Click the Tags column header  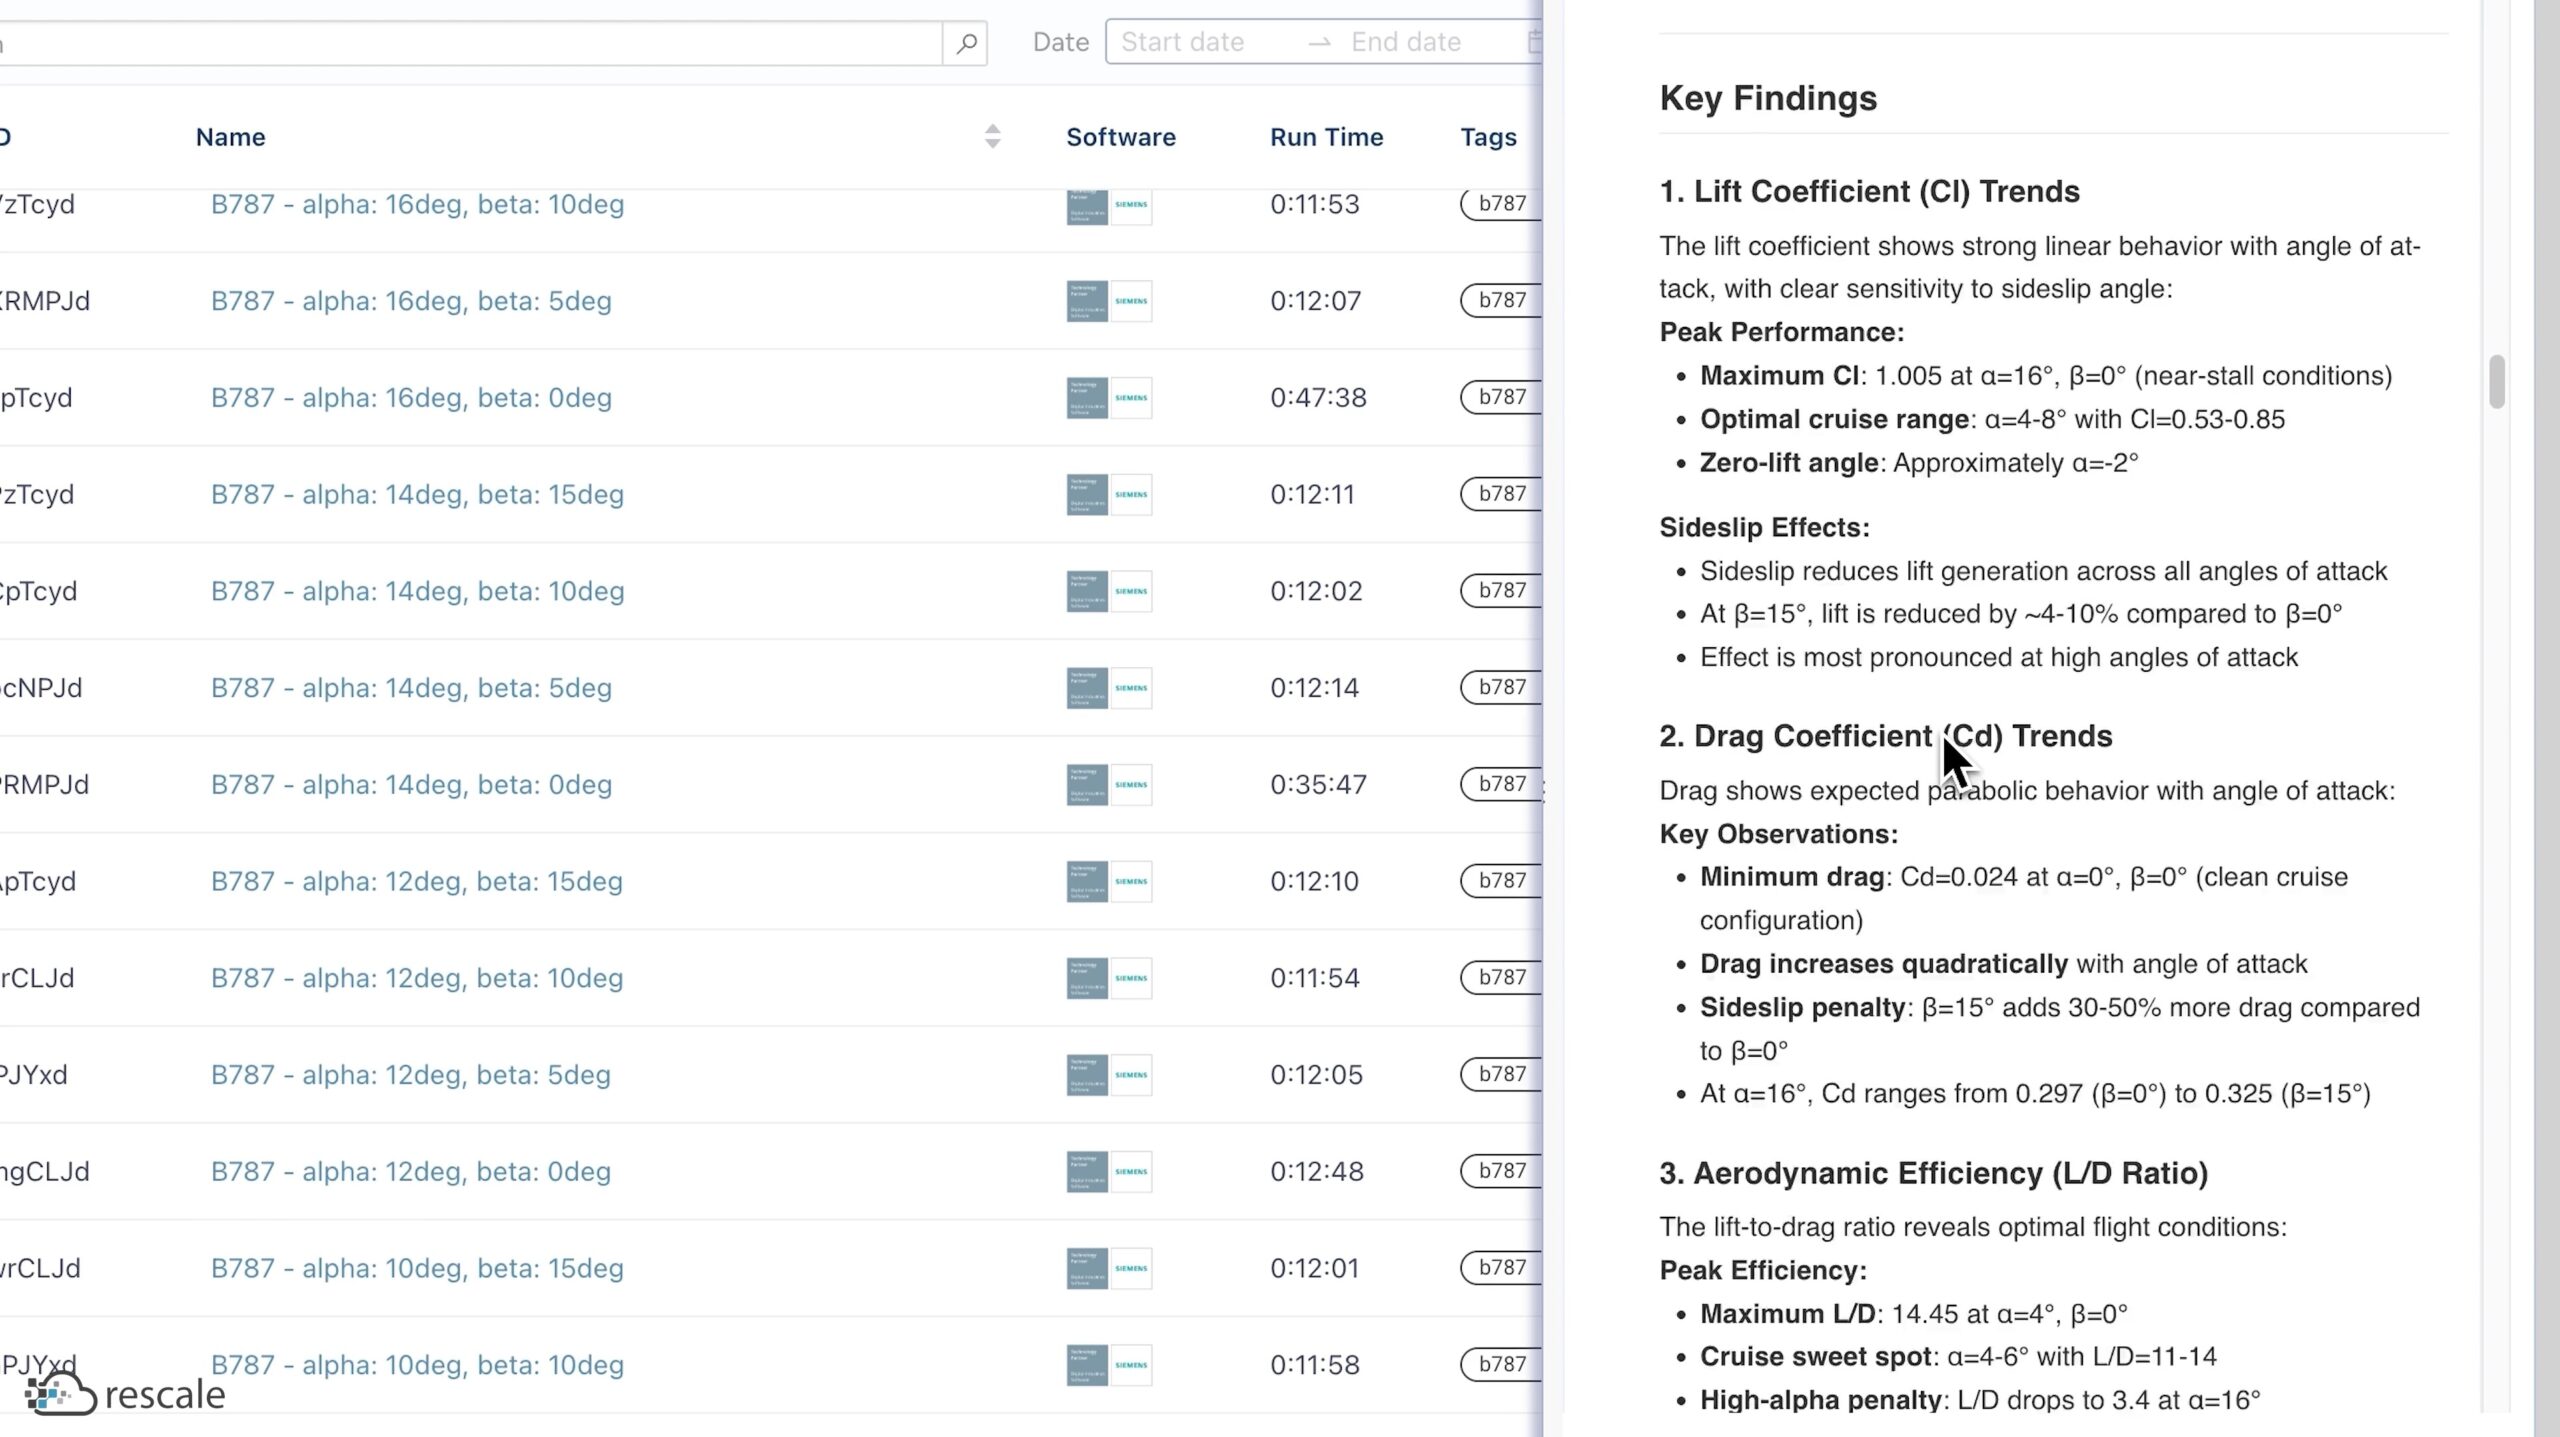tap(1488, 138)
